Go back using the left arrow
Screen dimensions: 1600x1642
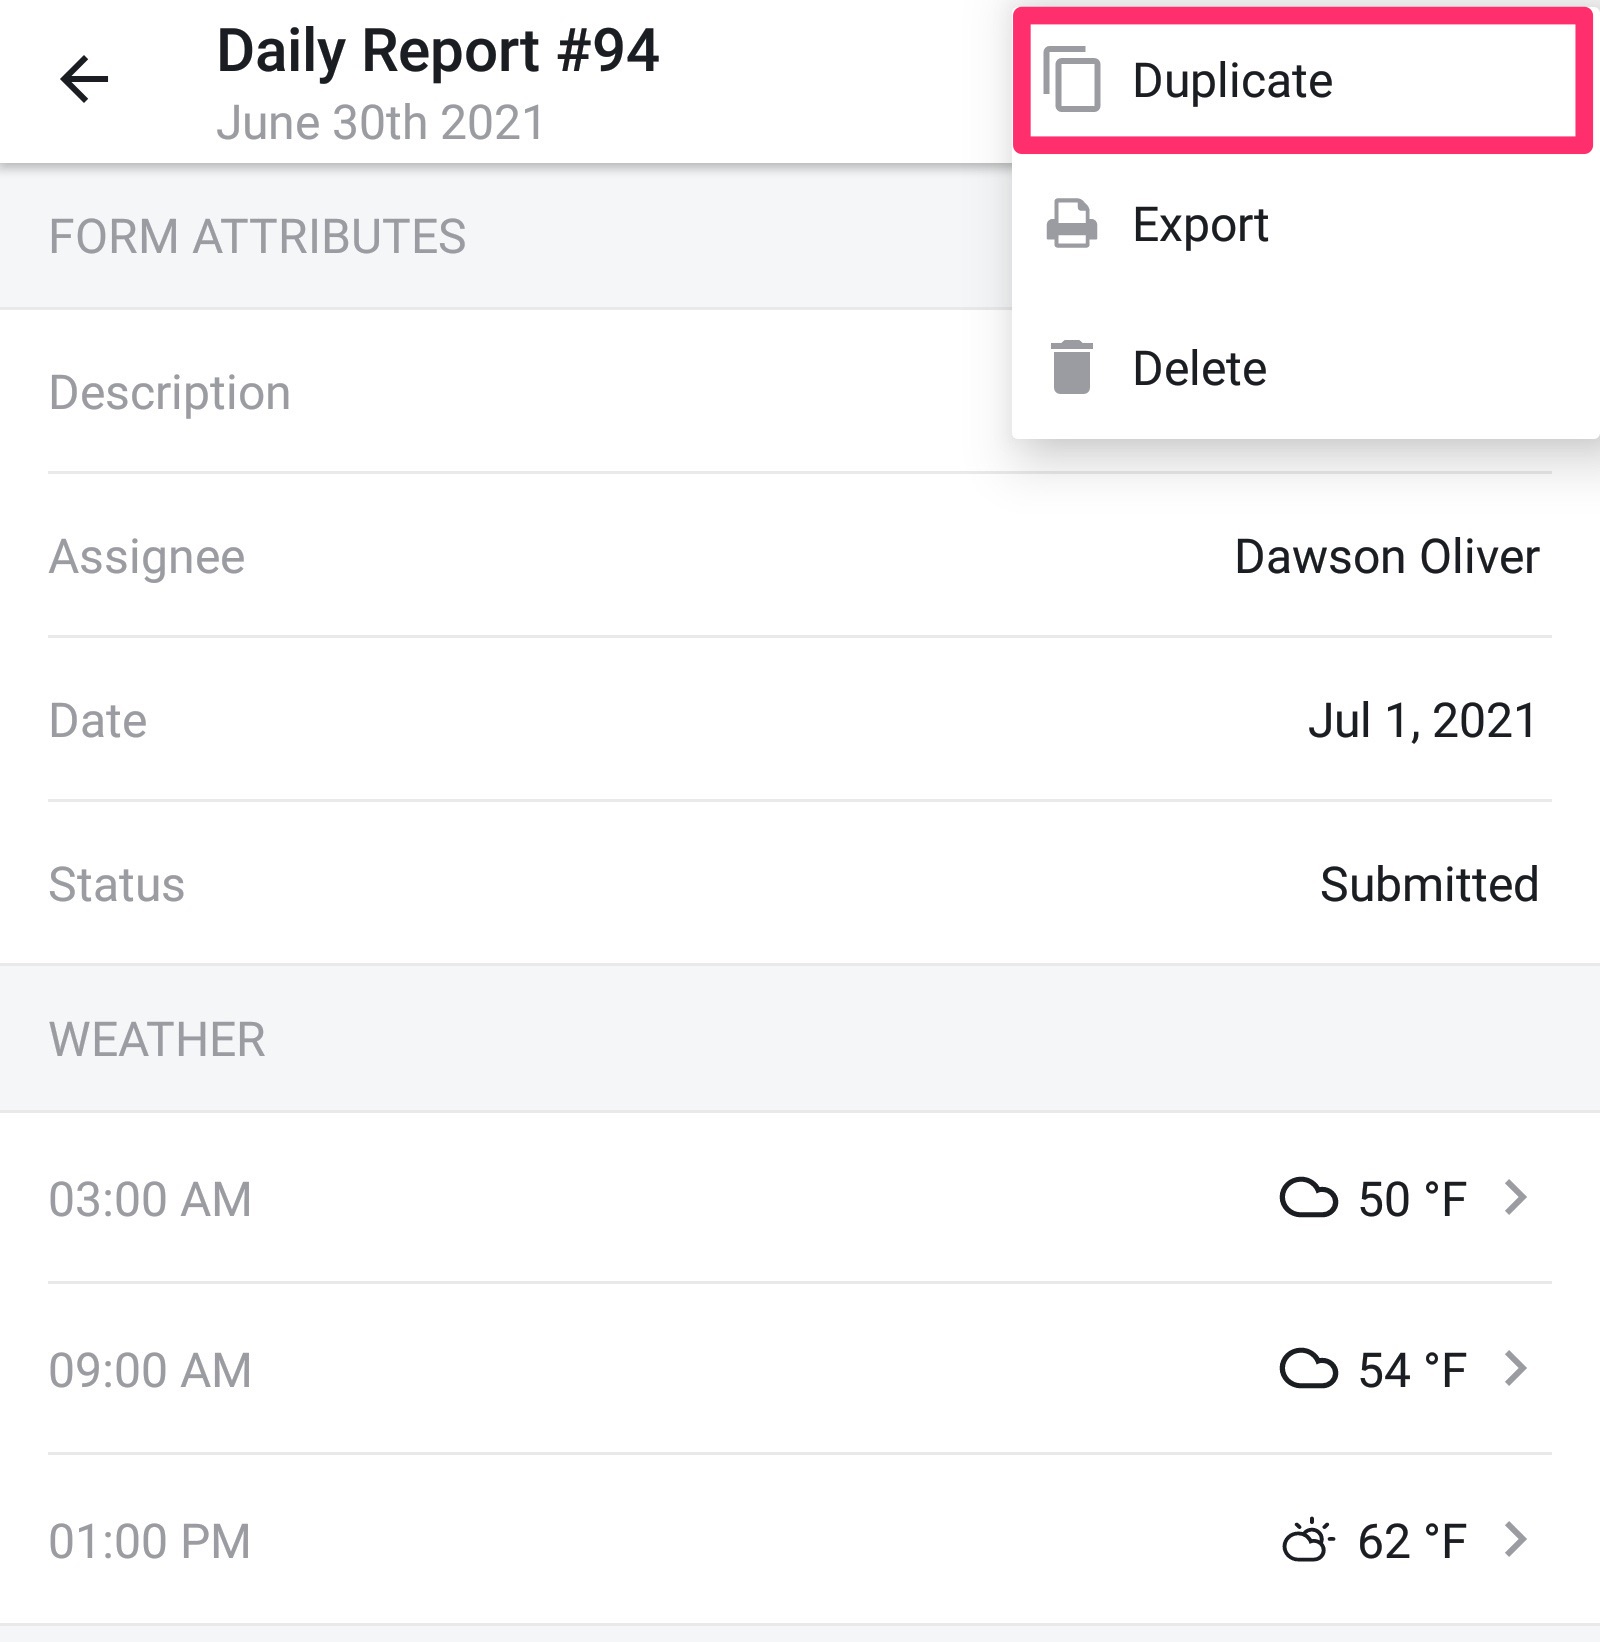pos(84,80)
